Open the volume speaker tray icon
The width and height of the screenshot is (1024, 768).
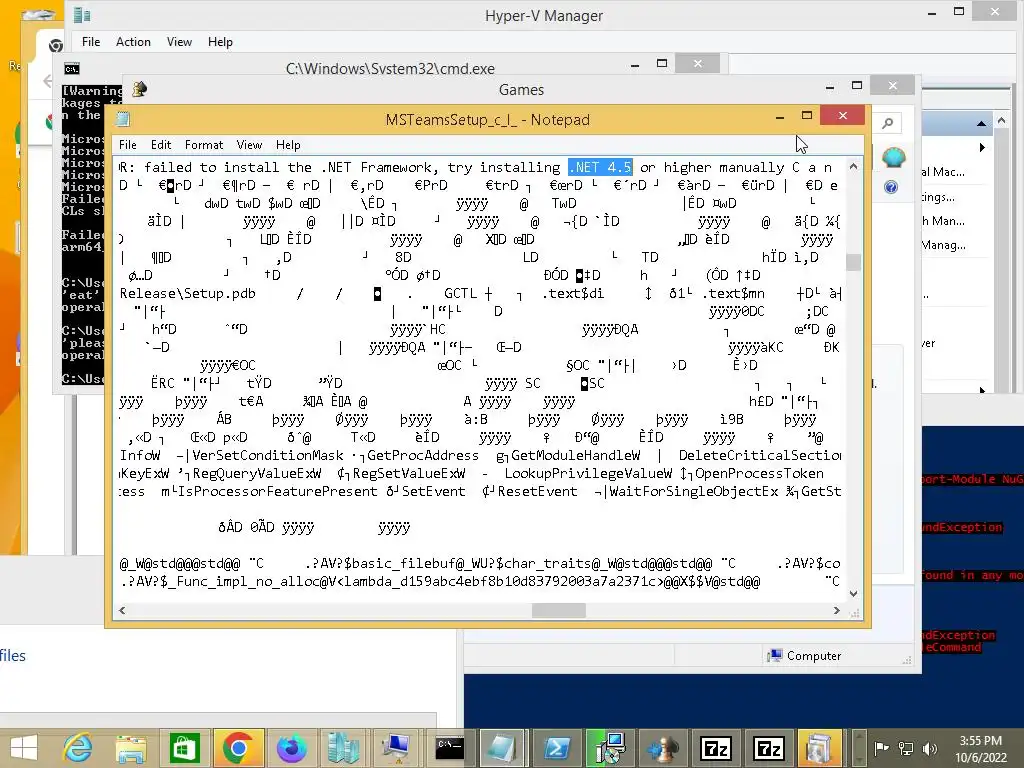(x=930, y=748)
